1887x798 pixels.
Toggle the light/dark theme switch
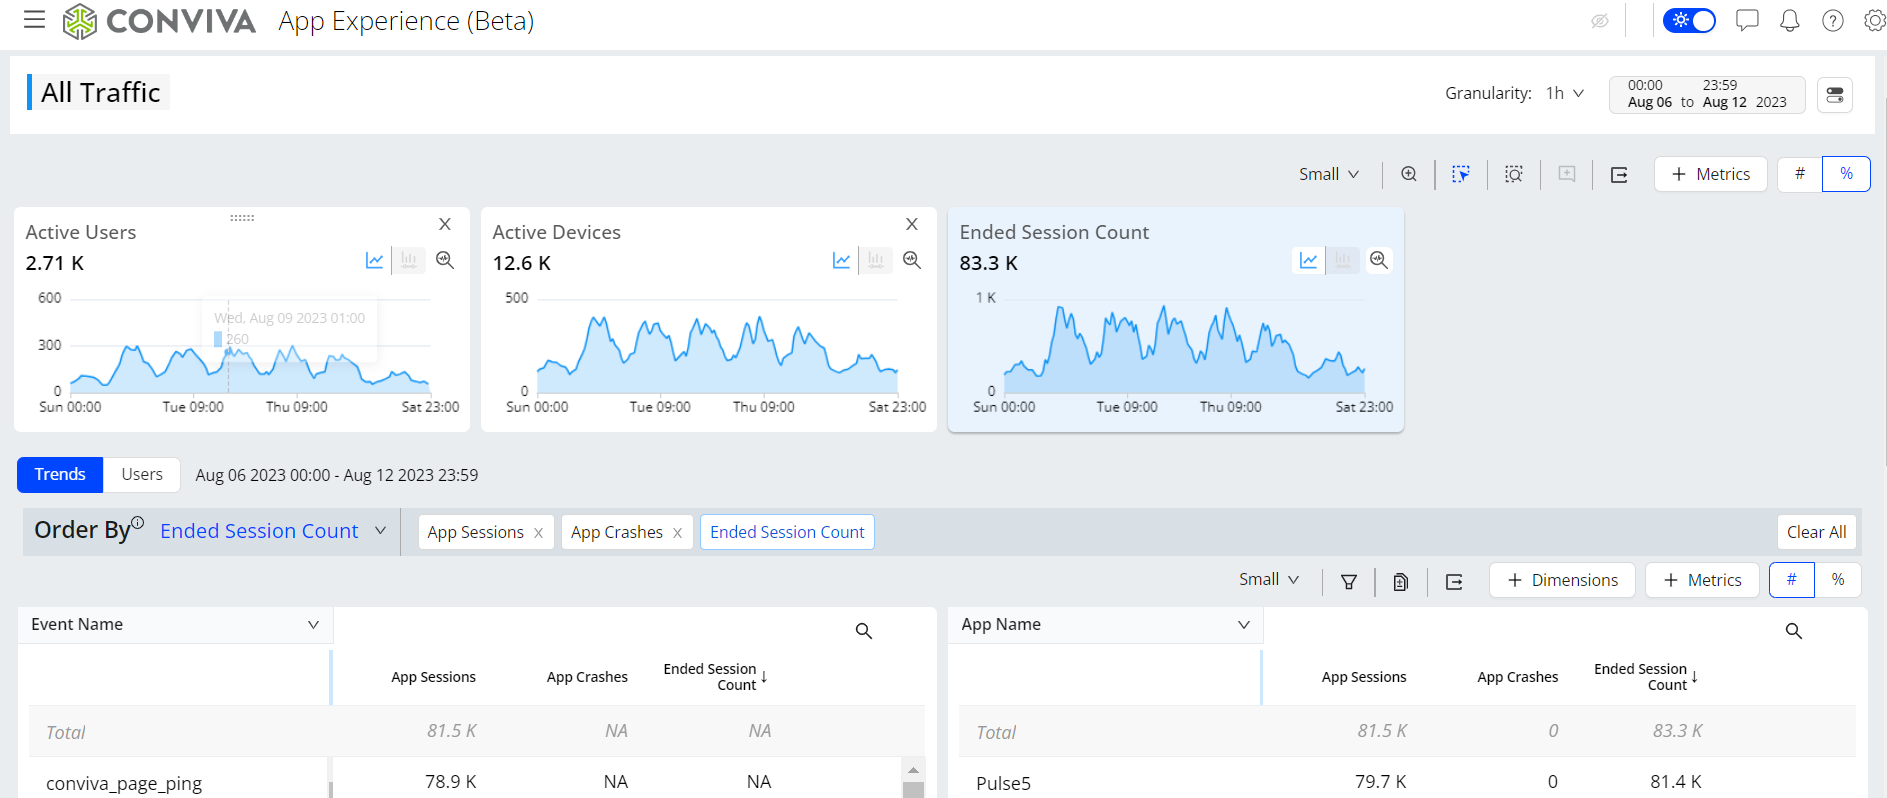tap(1689, 21)
